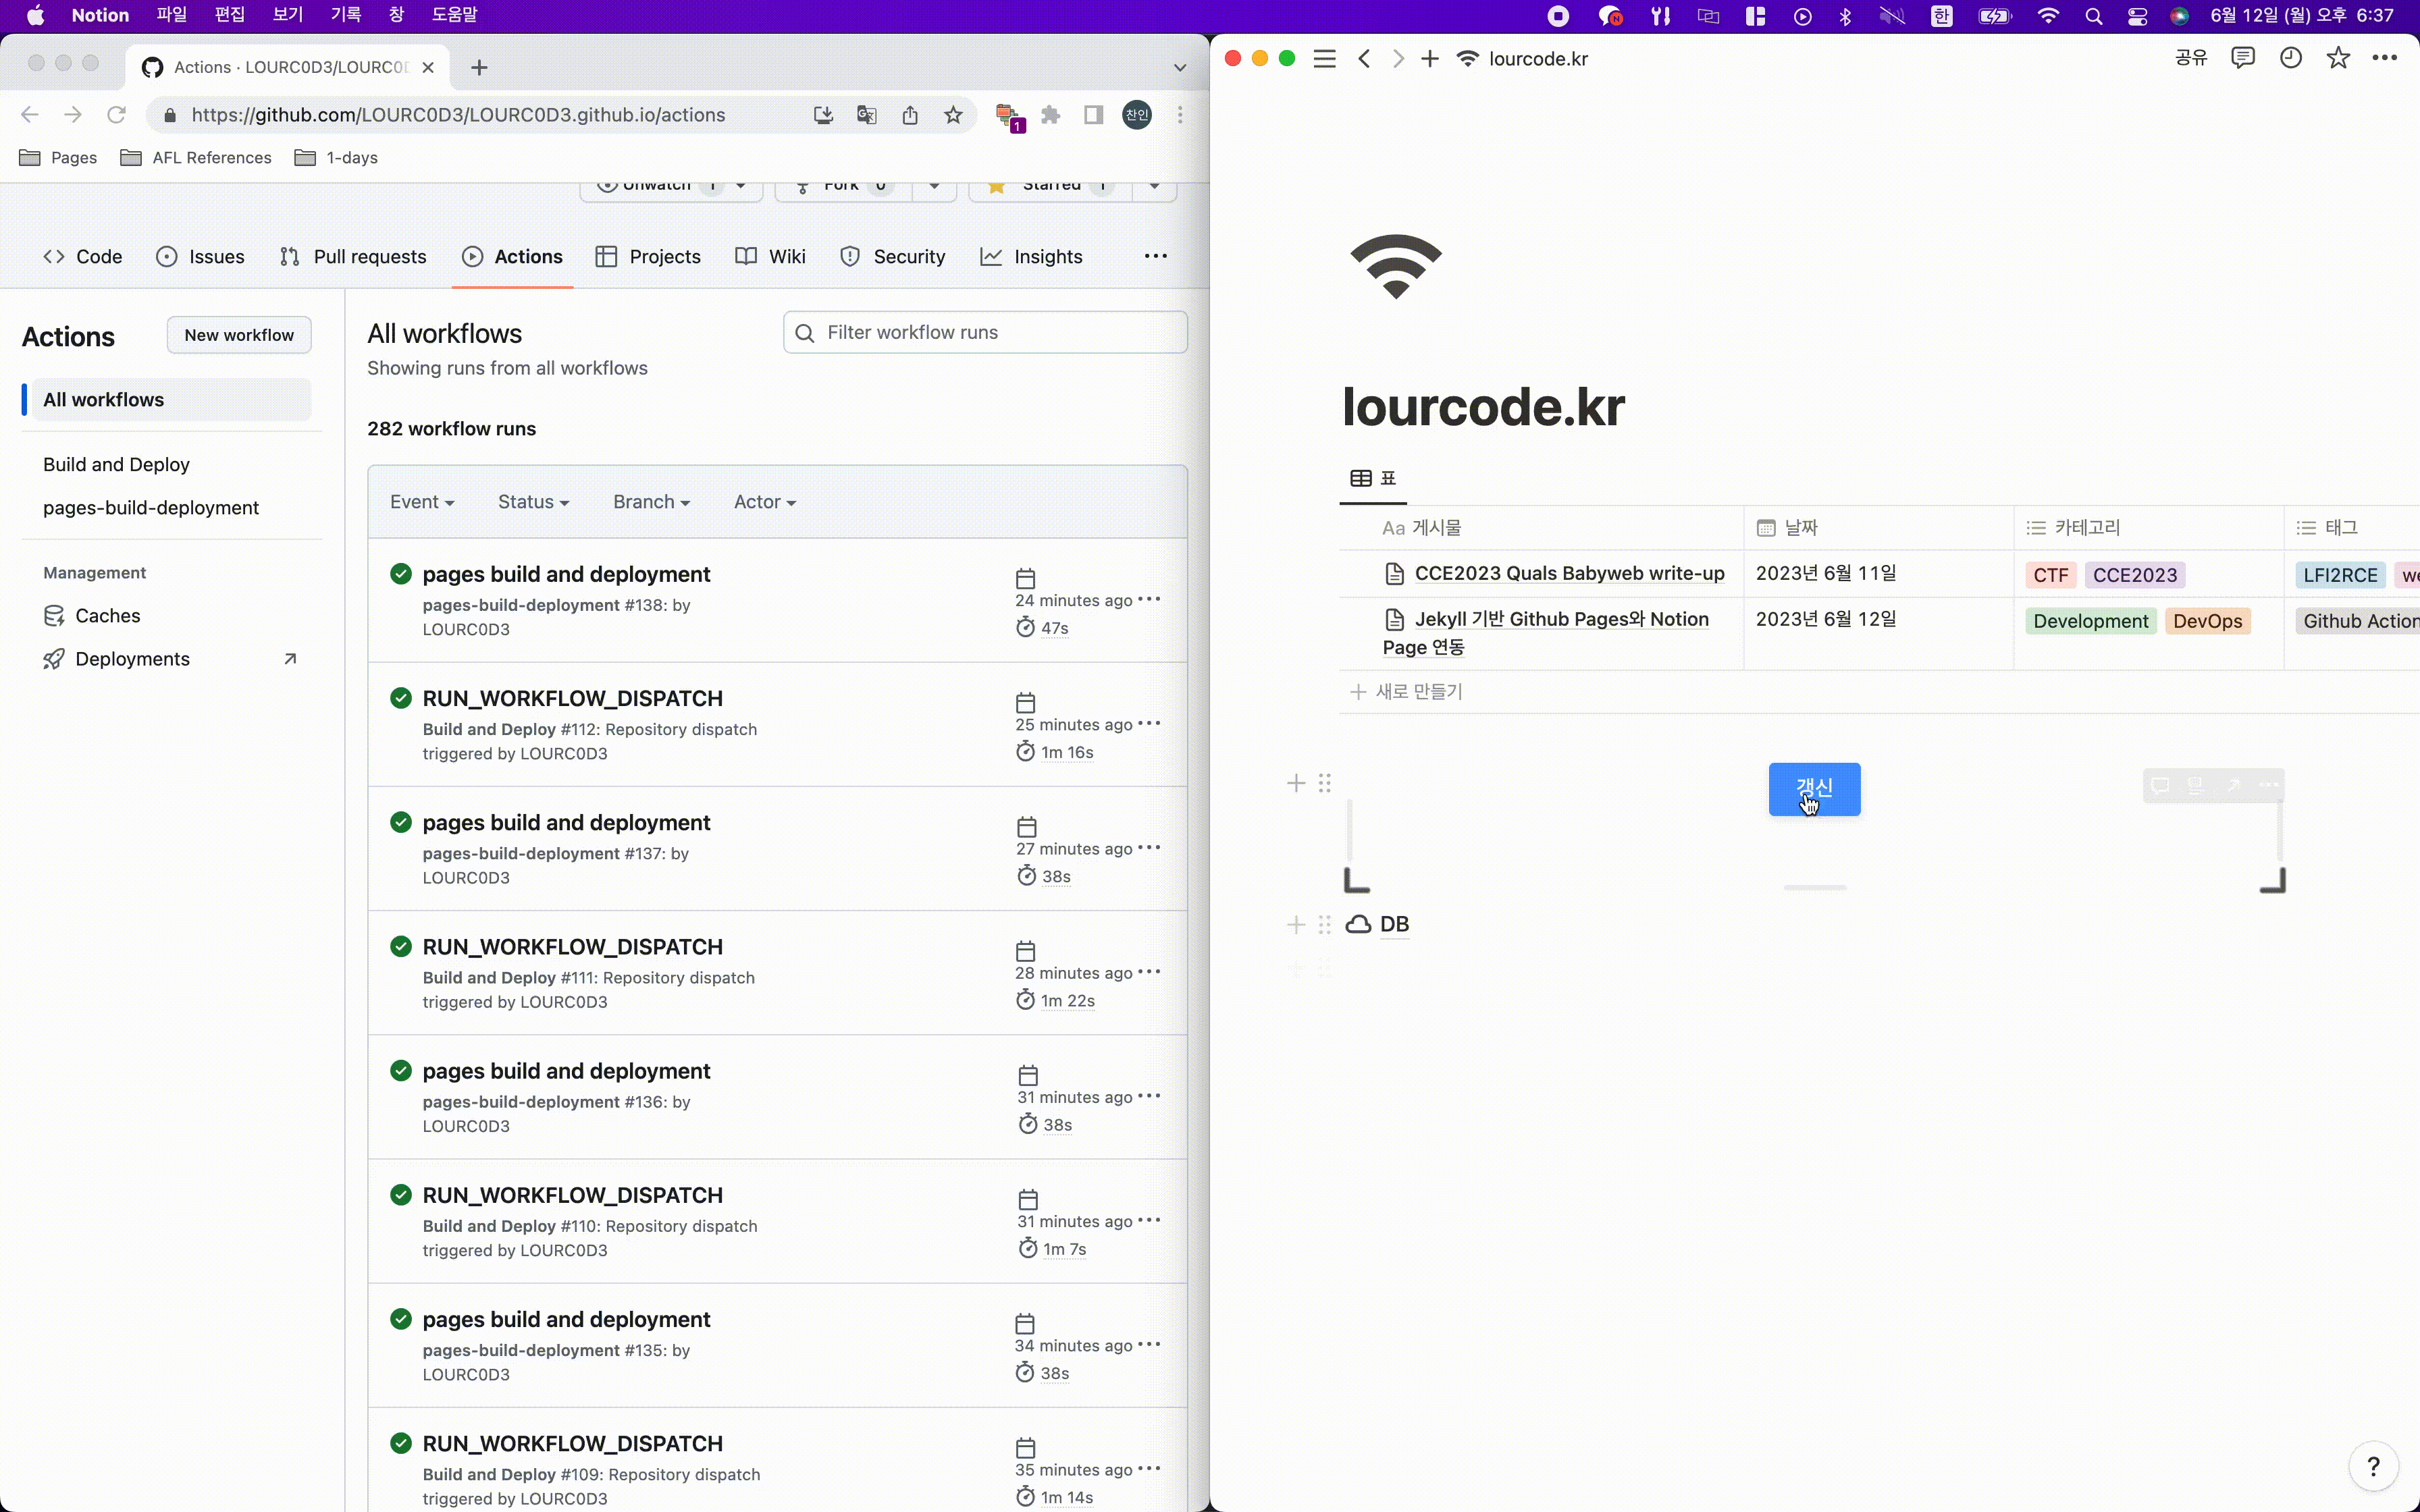
Task: Open the Status filter dropdown
Action: tap(533, 502)
